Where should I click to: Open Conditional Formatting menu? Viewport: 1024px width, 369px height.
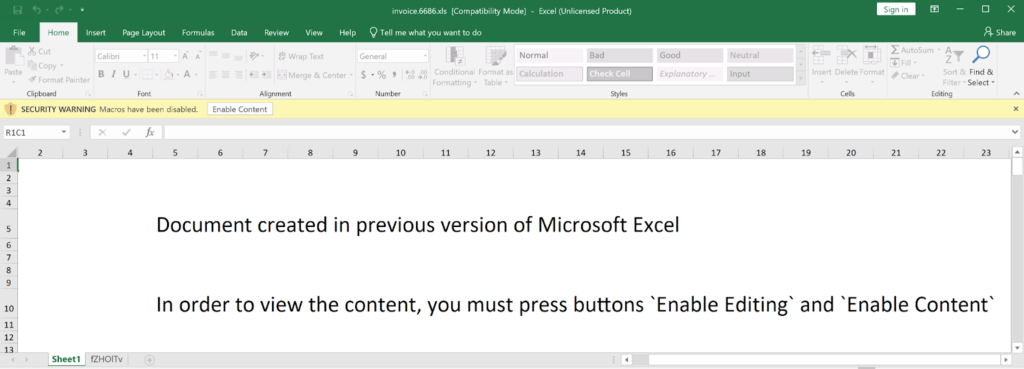[454, 66]
